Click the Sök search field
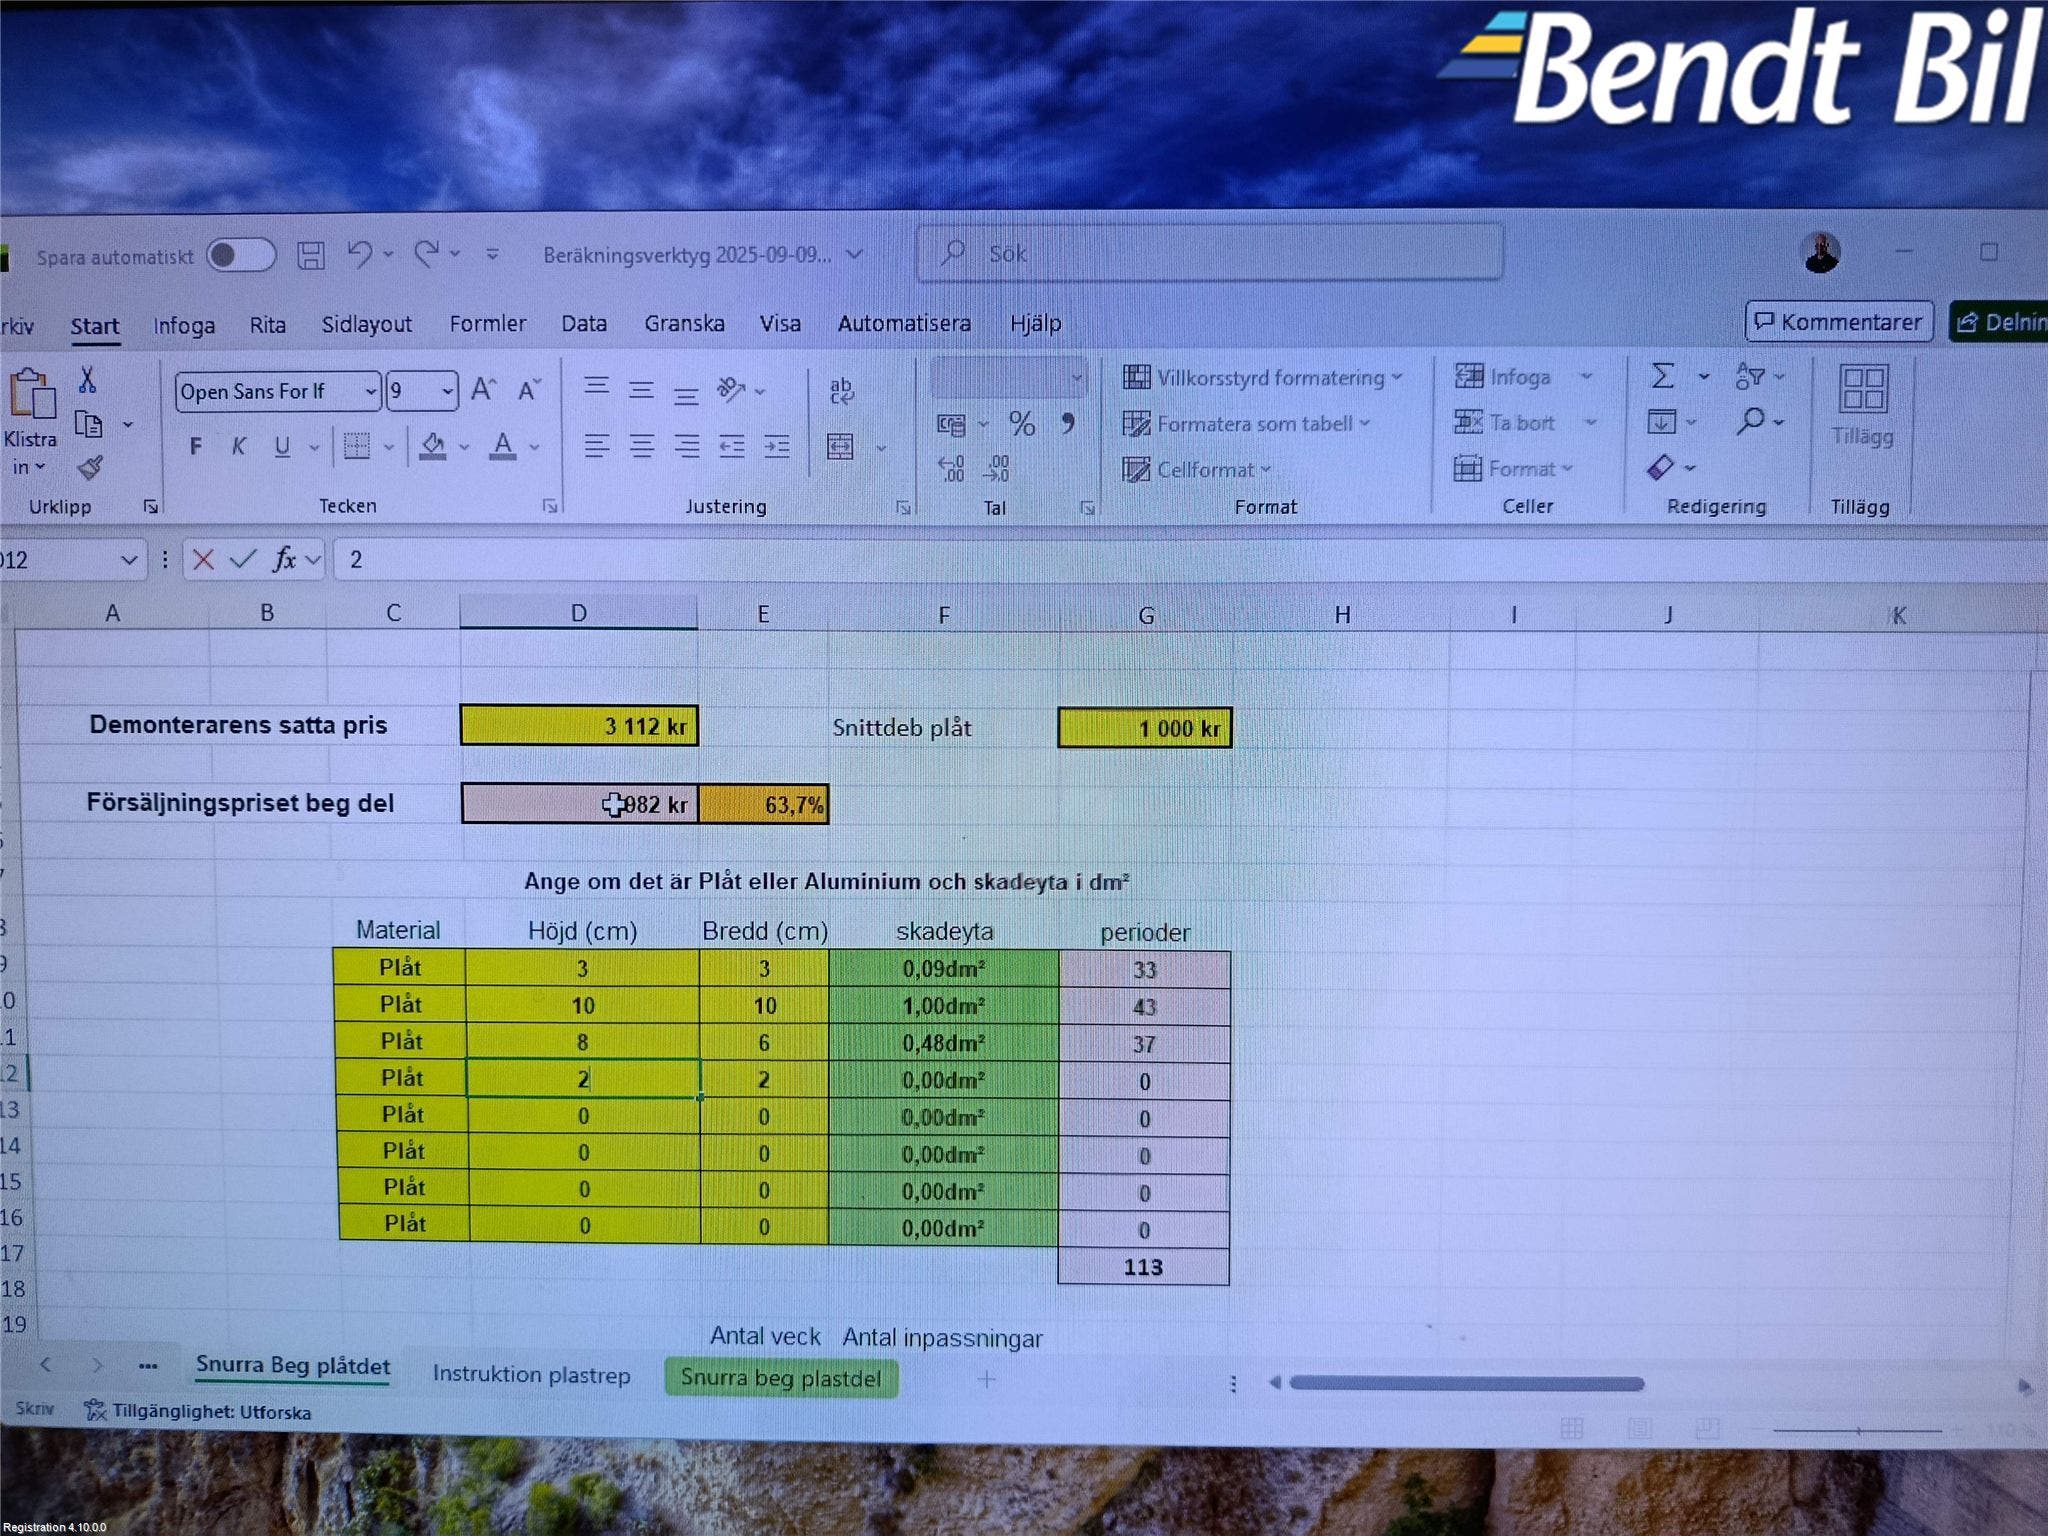Viewport: 2048px width, 1536px height. tap(1210, 253)
